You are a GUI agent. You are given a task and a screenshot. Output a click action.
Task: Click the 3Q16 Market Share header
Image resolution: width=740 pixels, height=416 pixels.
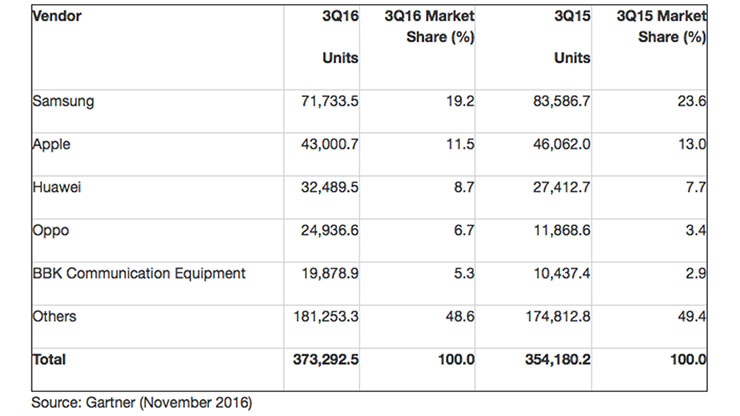[430, 28]
